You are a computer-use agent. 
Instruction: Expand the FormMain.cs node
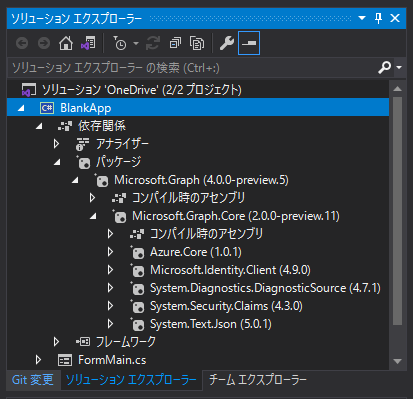(38, 360)
